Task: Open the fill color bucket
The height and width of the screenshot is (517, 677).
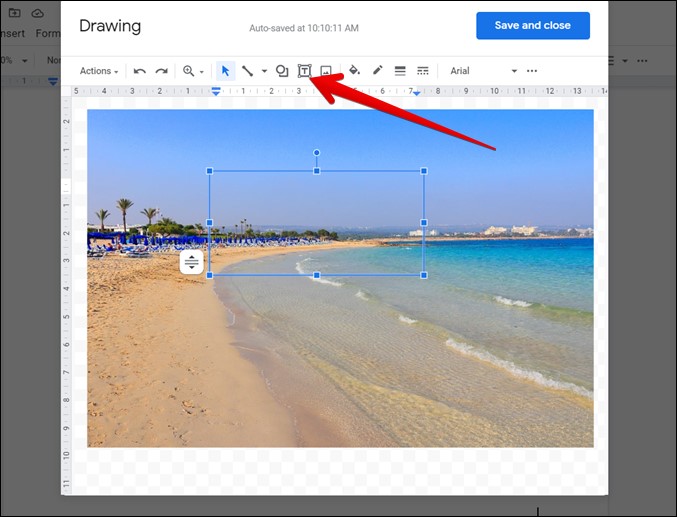Action: click(x=354, y=71)
